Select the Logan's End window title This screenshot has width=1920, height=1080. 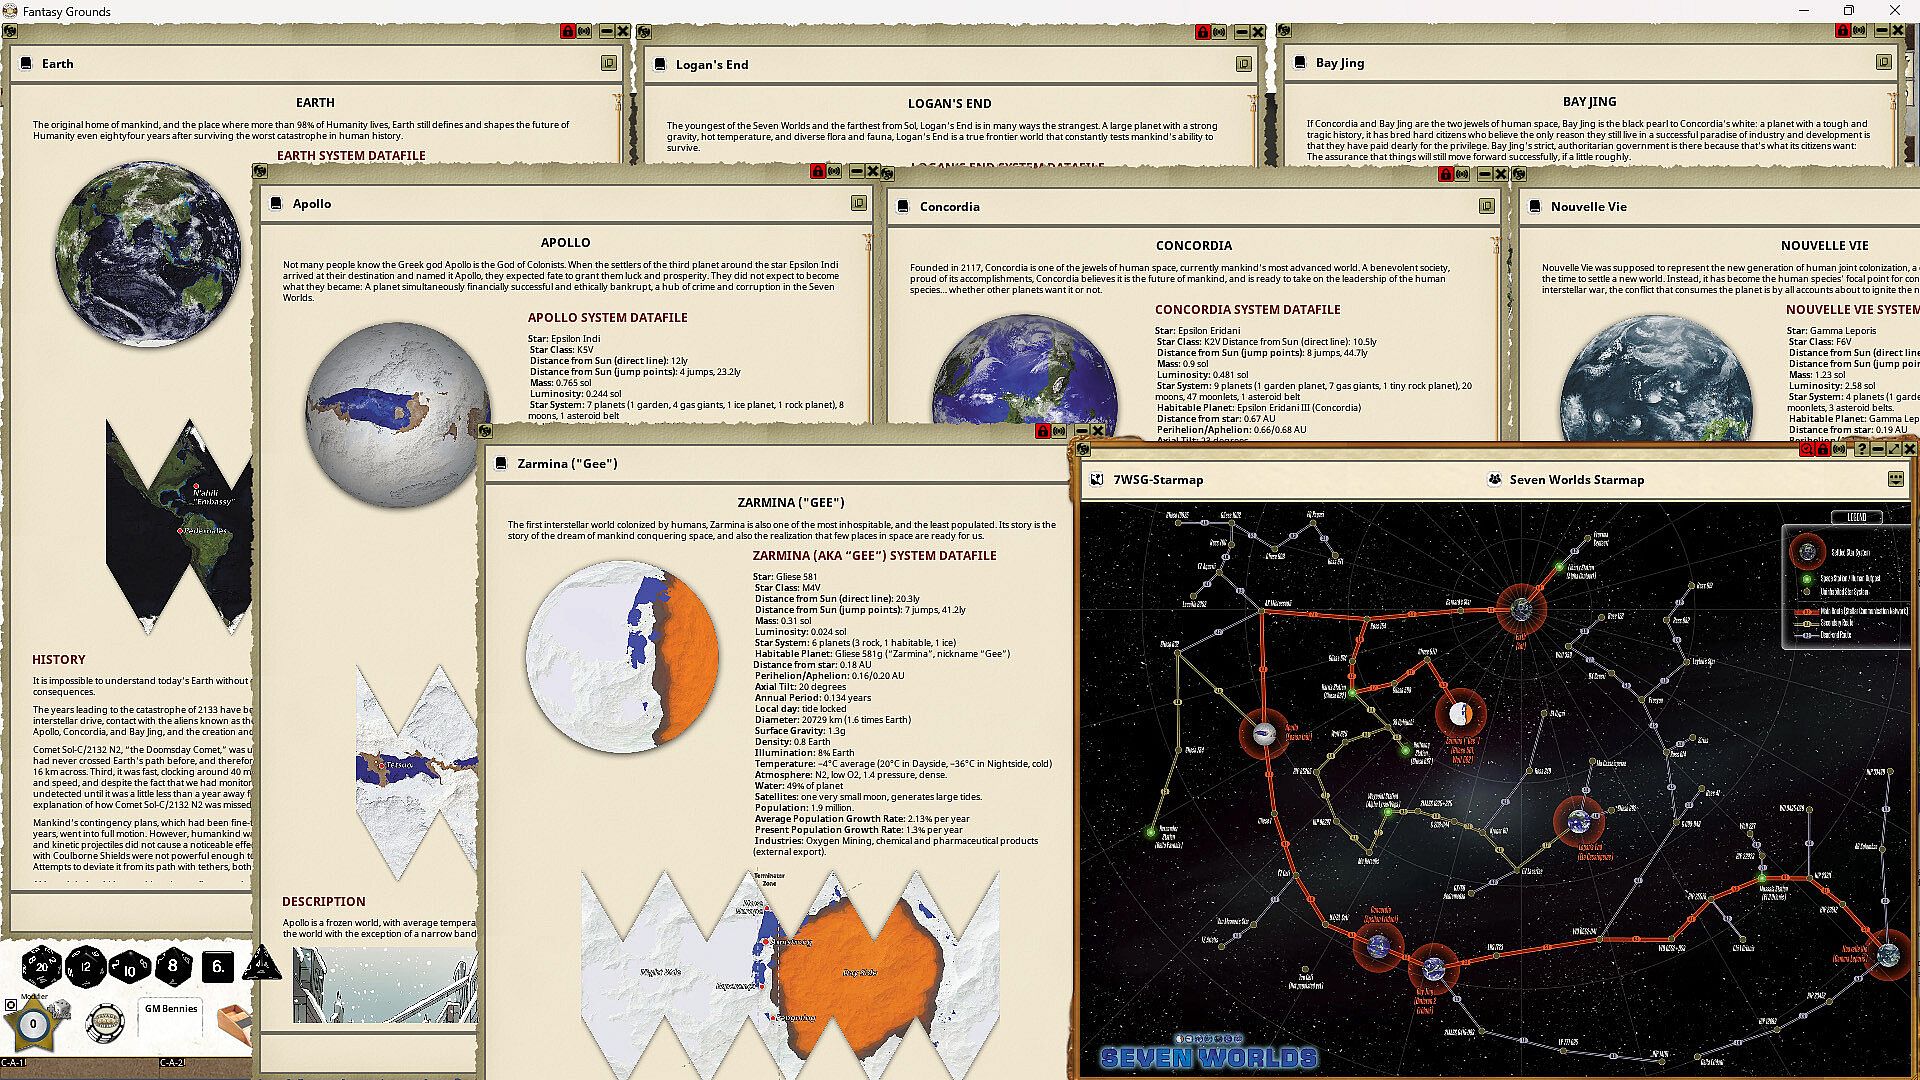coord(711,64)
